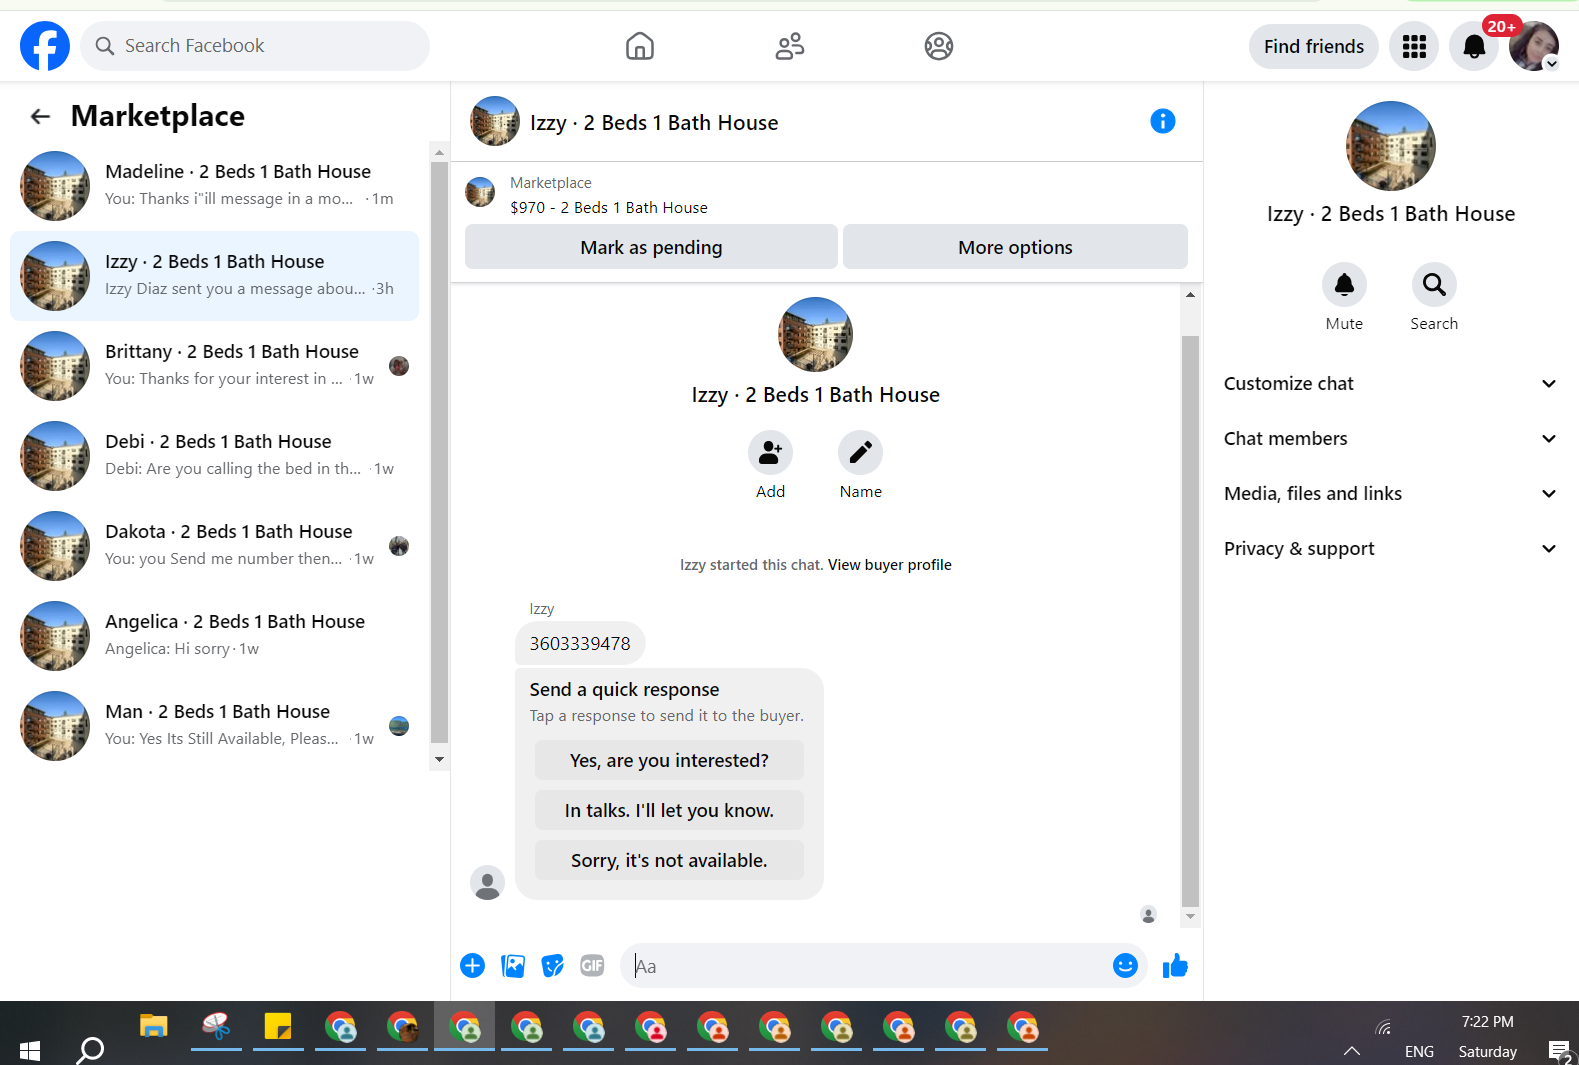Viewport: 1579px width, 1065px height.
Task: Click the chat area scrollbar down arrow
Action: (x=1190, y=916)
